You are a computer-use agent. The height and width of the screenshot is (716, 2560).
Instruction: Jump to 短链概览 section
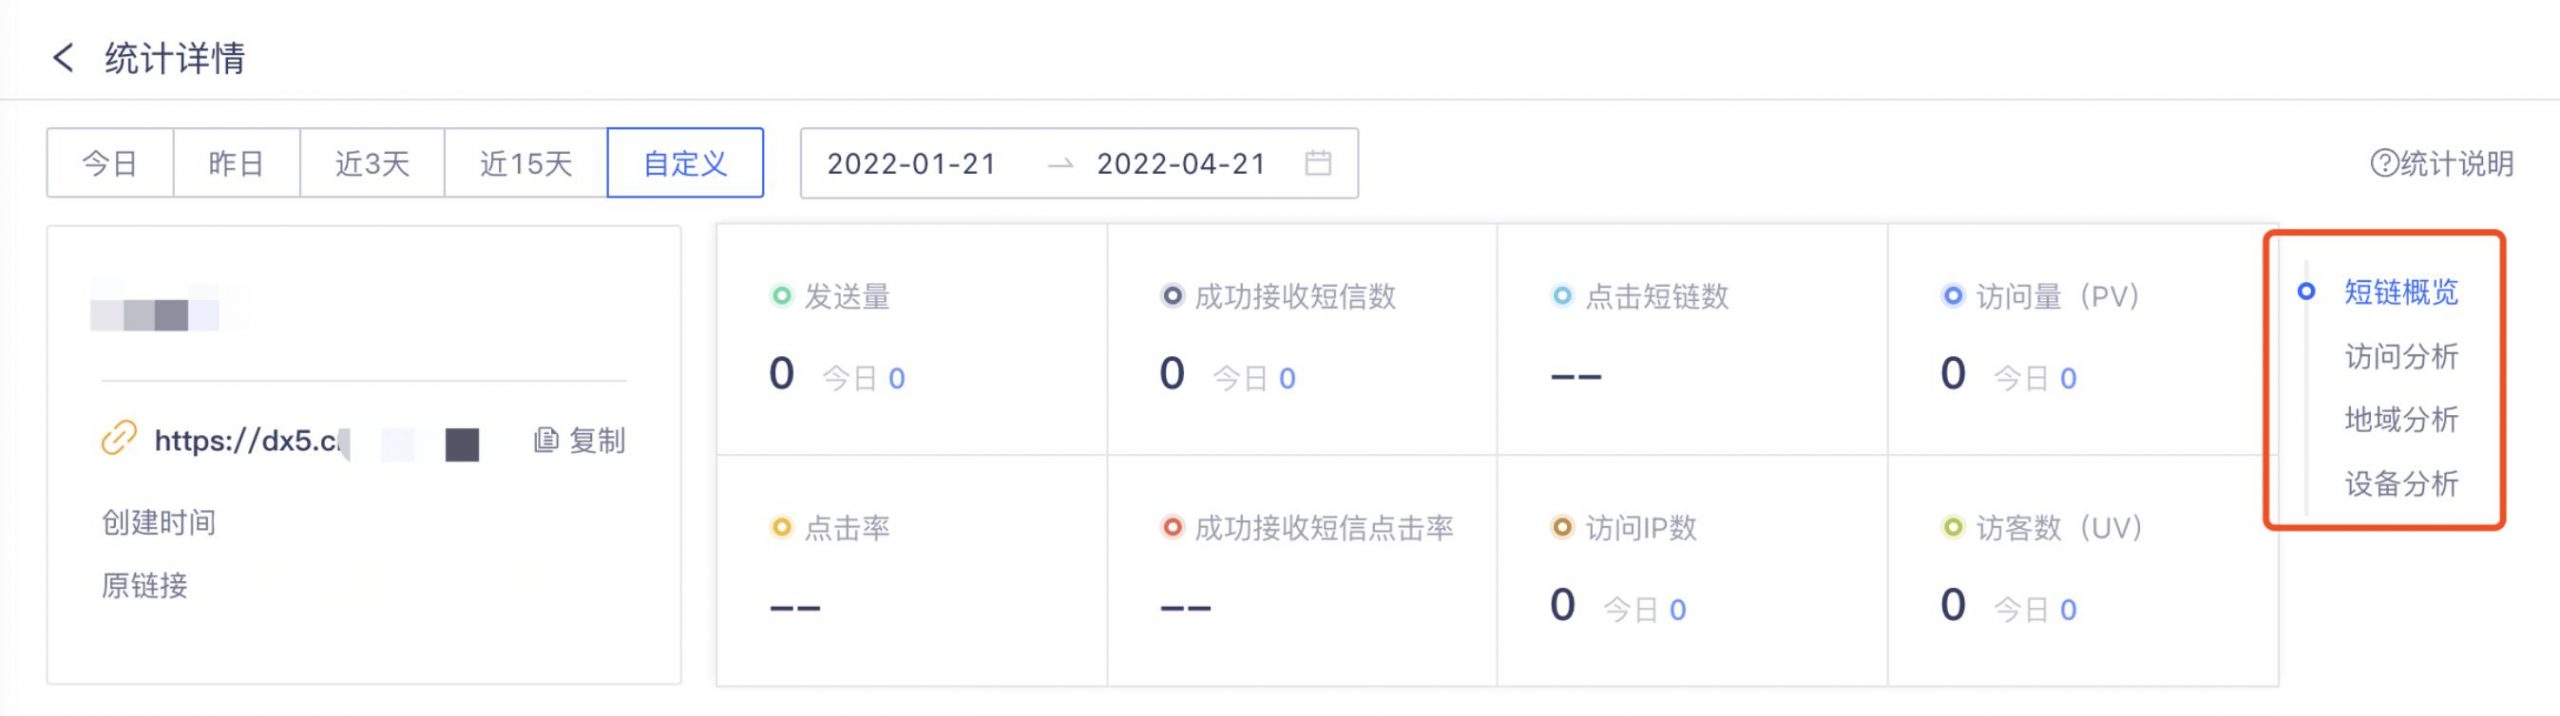(x=2401, y=292)
